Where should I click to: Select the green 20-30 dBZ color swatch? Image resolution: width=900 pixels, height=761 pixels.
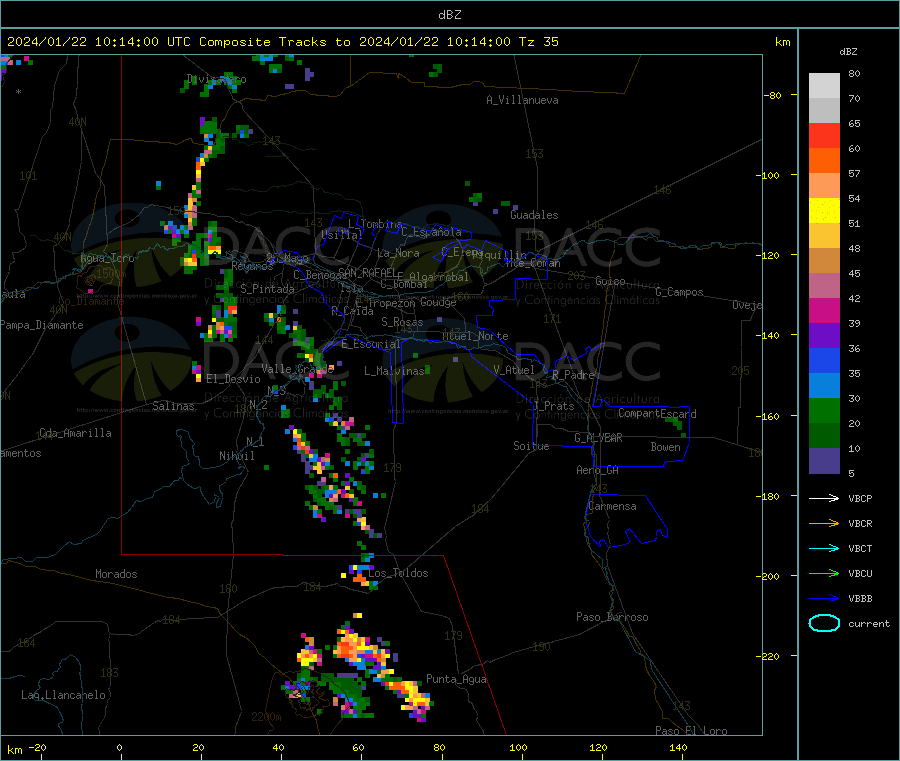(x=824, y=411)
